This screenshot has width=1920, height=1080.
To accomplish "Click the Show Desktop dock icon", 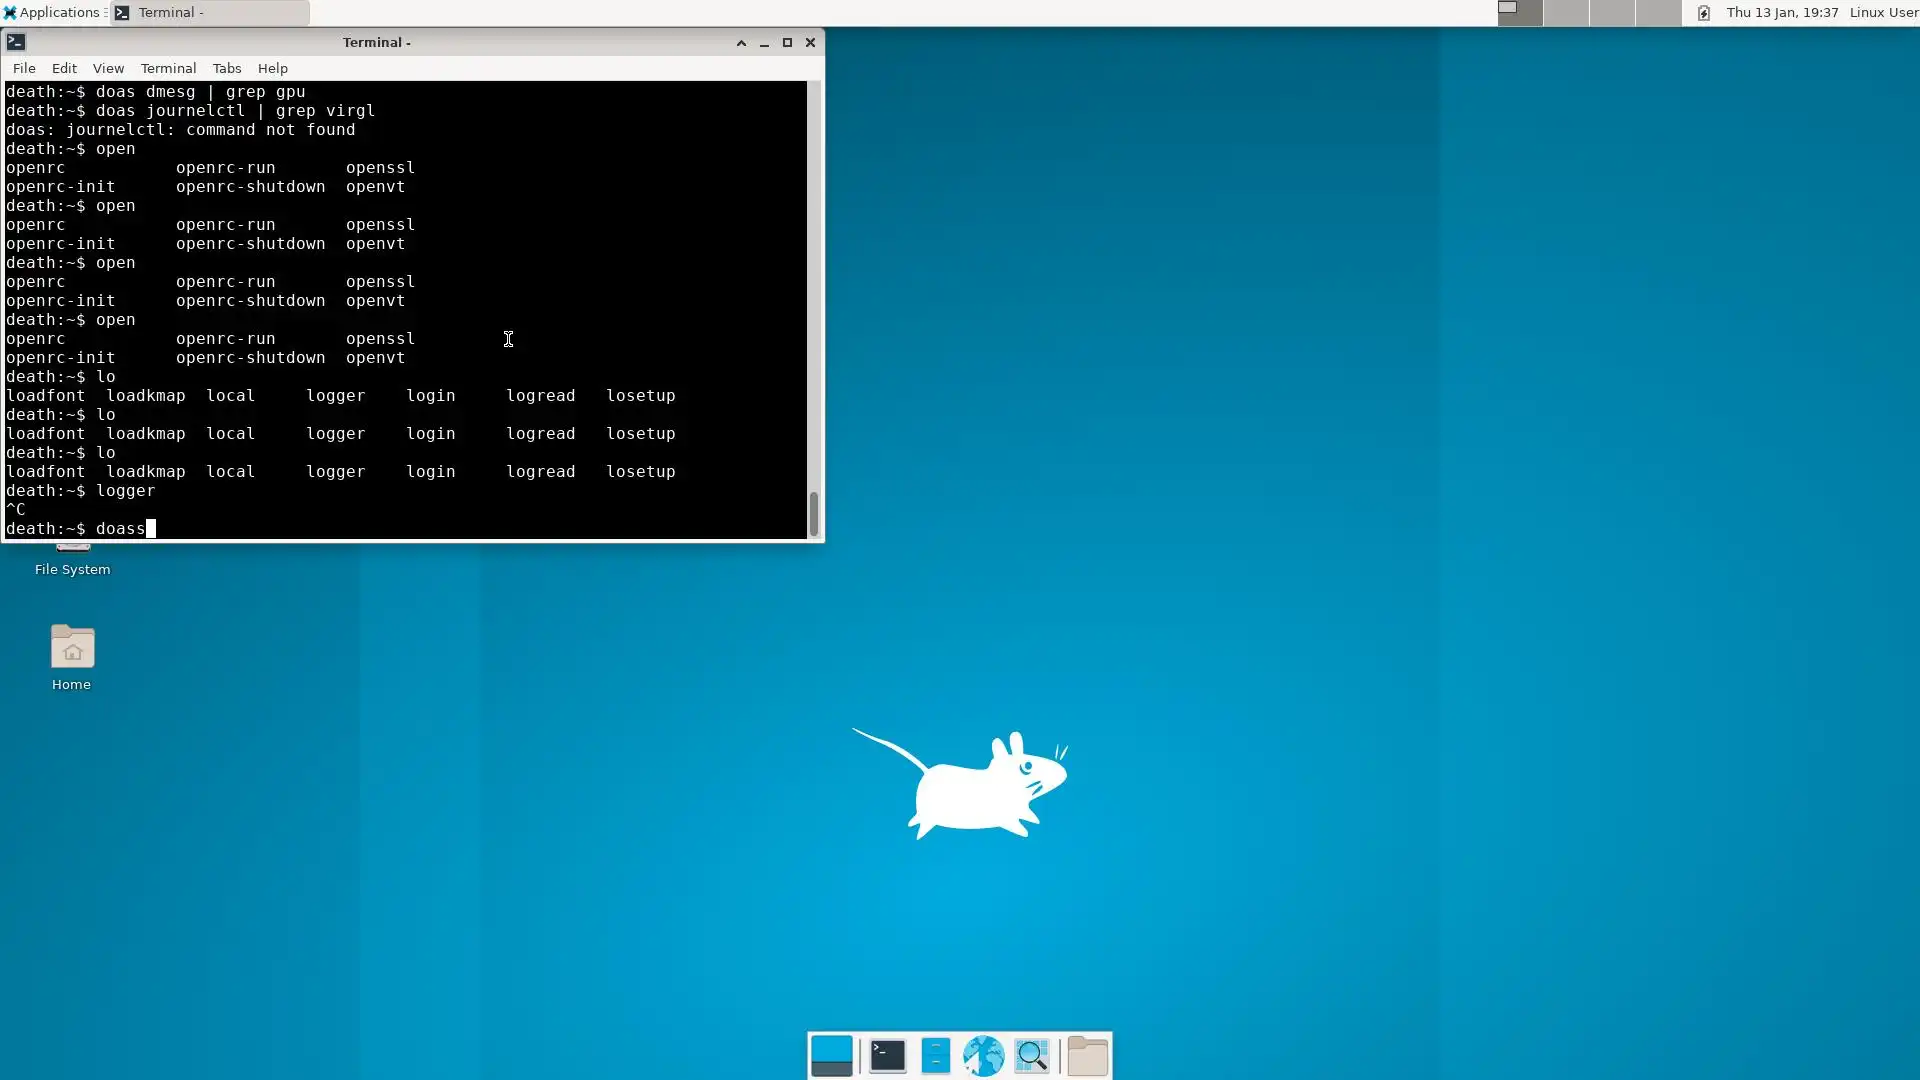I will [831, 1056].
